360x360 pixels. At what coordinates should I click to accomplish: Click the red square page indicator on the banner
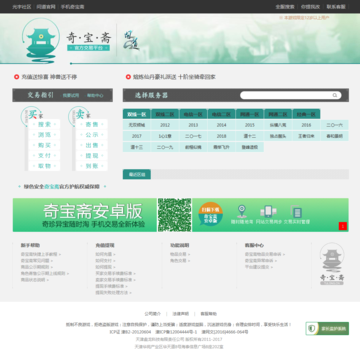343,226
